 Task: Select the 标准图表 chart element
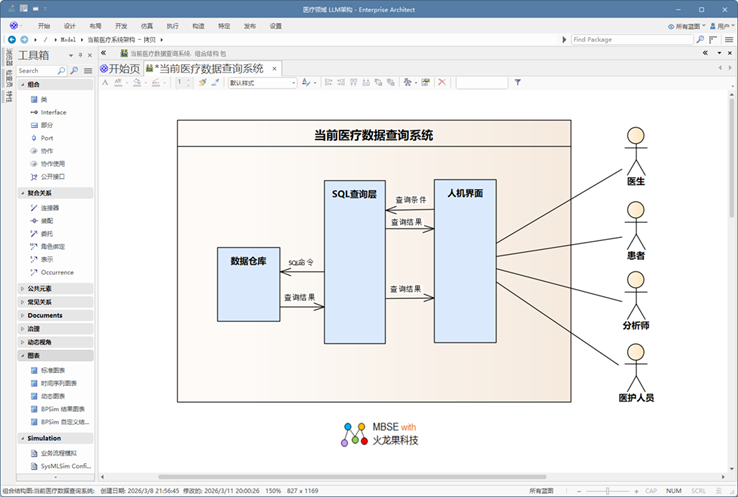click(56, 370)
